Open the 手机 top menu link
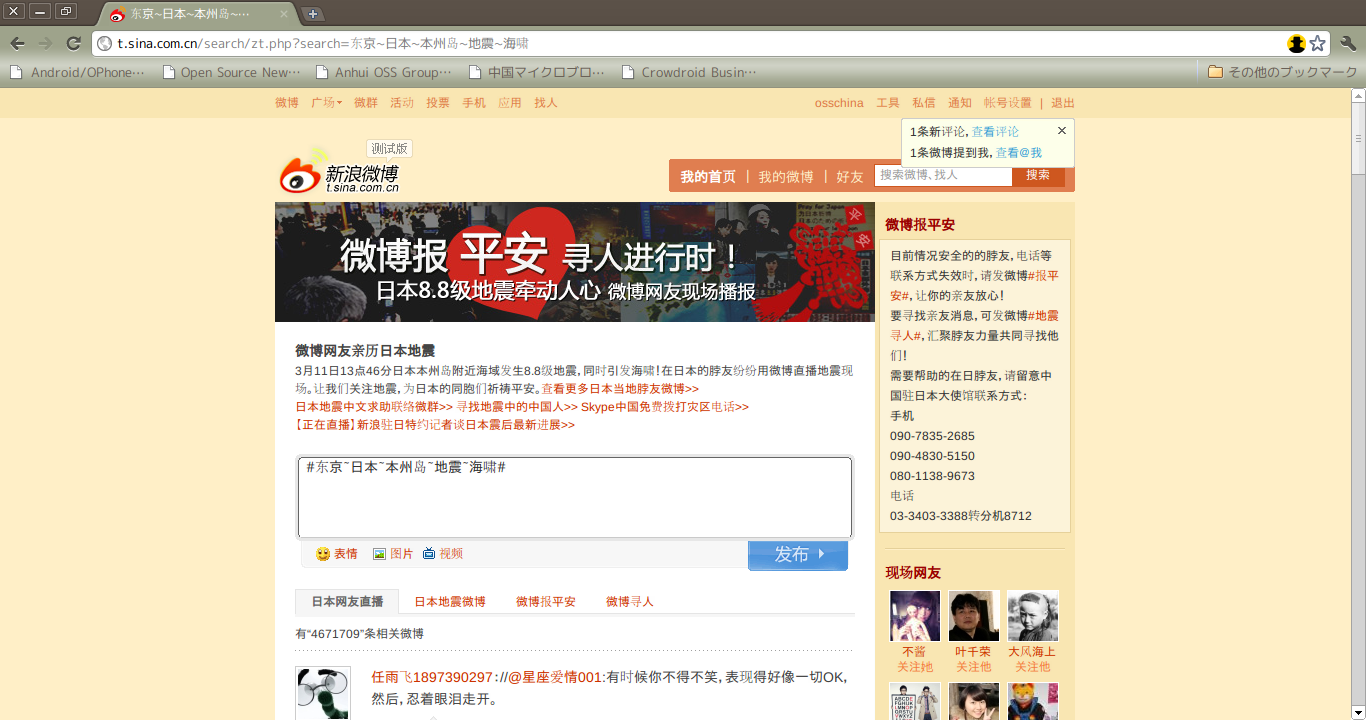The image size is (1366, 720). (474, 103)
